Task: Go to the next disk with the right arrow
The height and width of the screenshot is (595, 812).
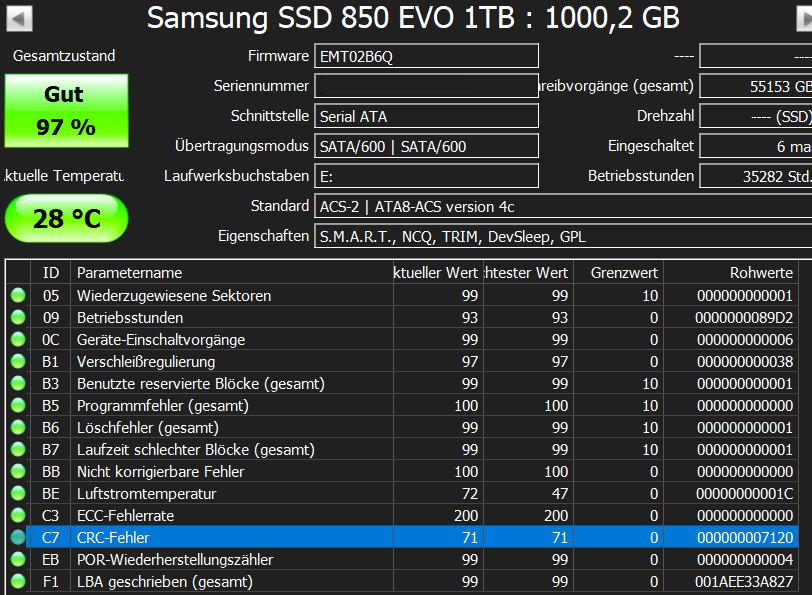Action: (804, 19)
